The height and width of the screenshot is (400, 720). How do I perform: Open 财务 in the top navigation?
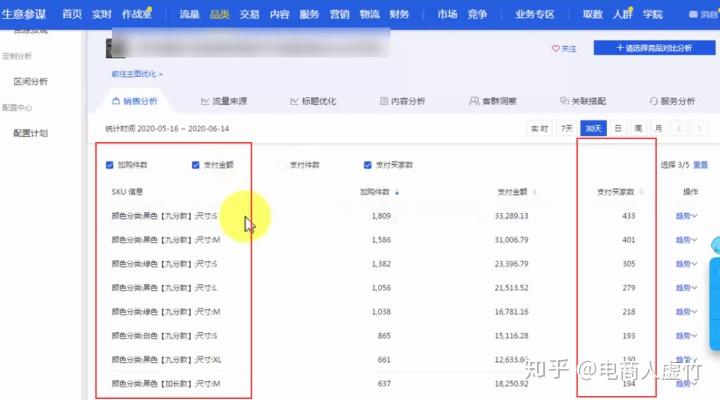click(x=399, y=14)
